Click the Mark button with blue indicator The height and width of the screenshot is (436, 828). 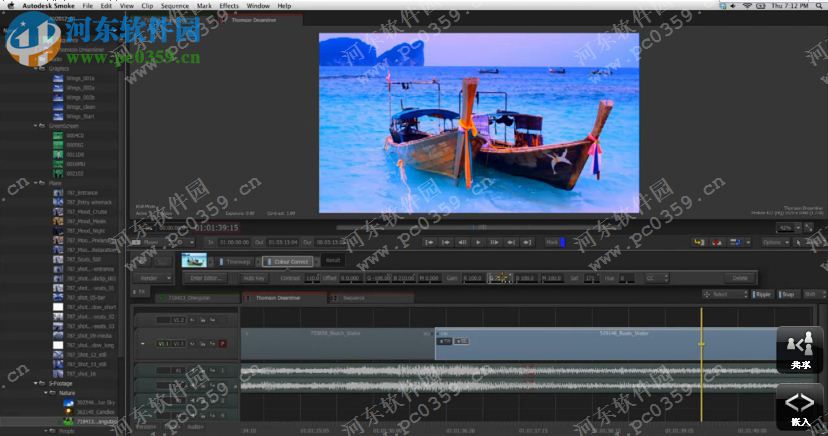point(556,242)
